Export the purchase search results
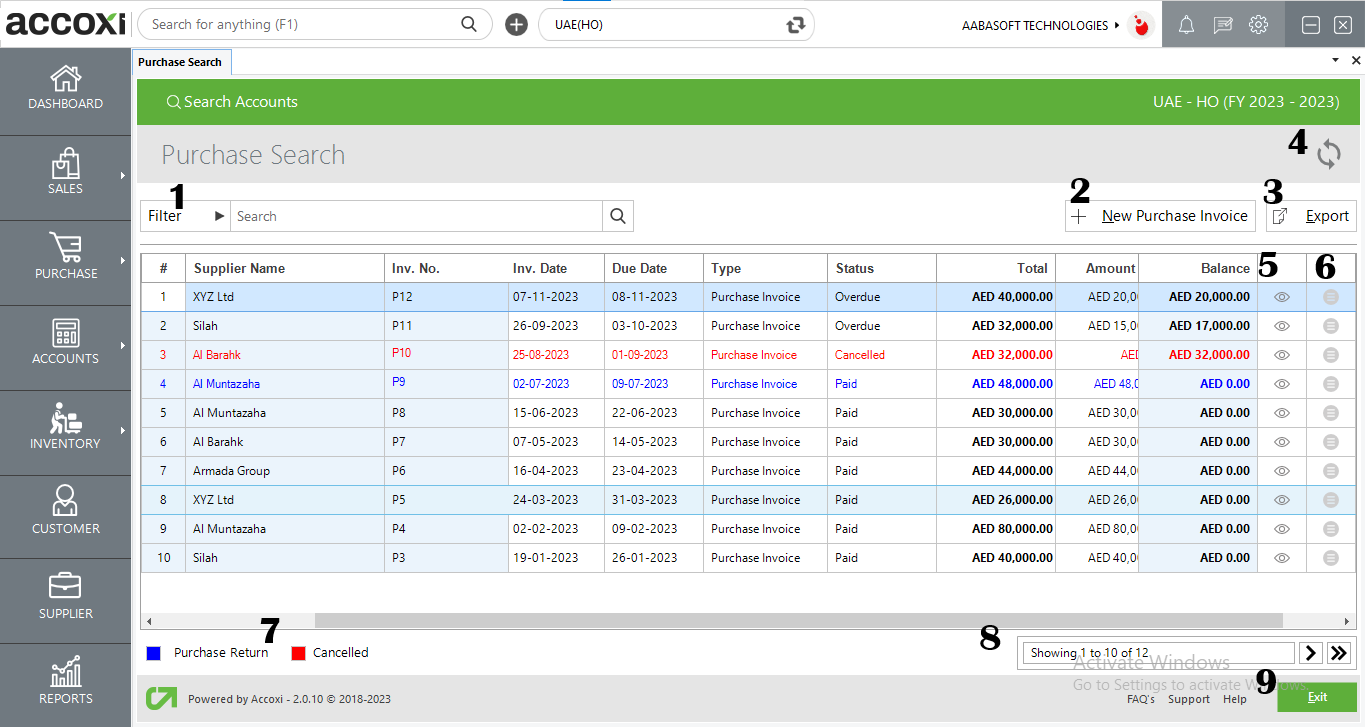The width and height of the screenshot is (1365, 727). [1311, 215]
